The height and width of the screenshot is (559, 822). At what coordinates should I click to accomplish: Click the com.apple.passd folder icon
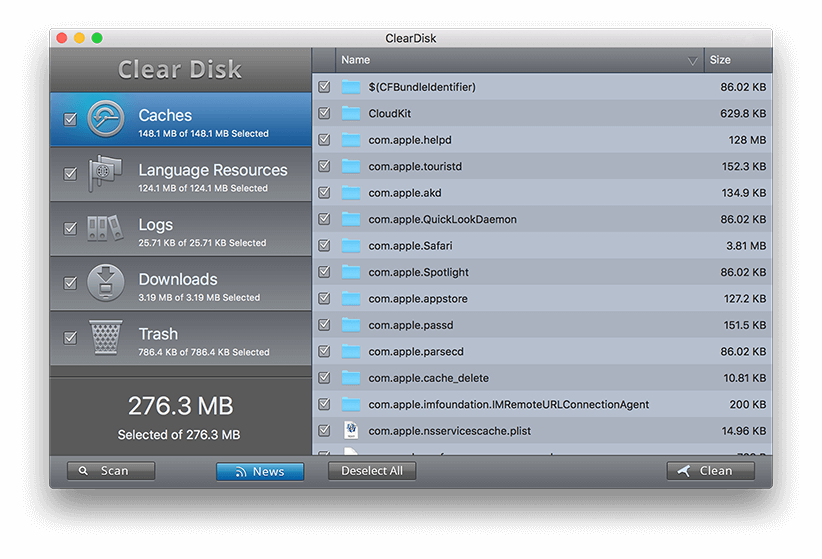point(351,325)
